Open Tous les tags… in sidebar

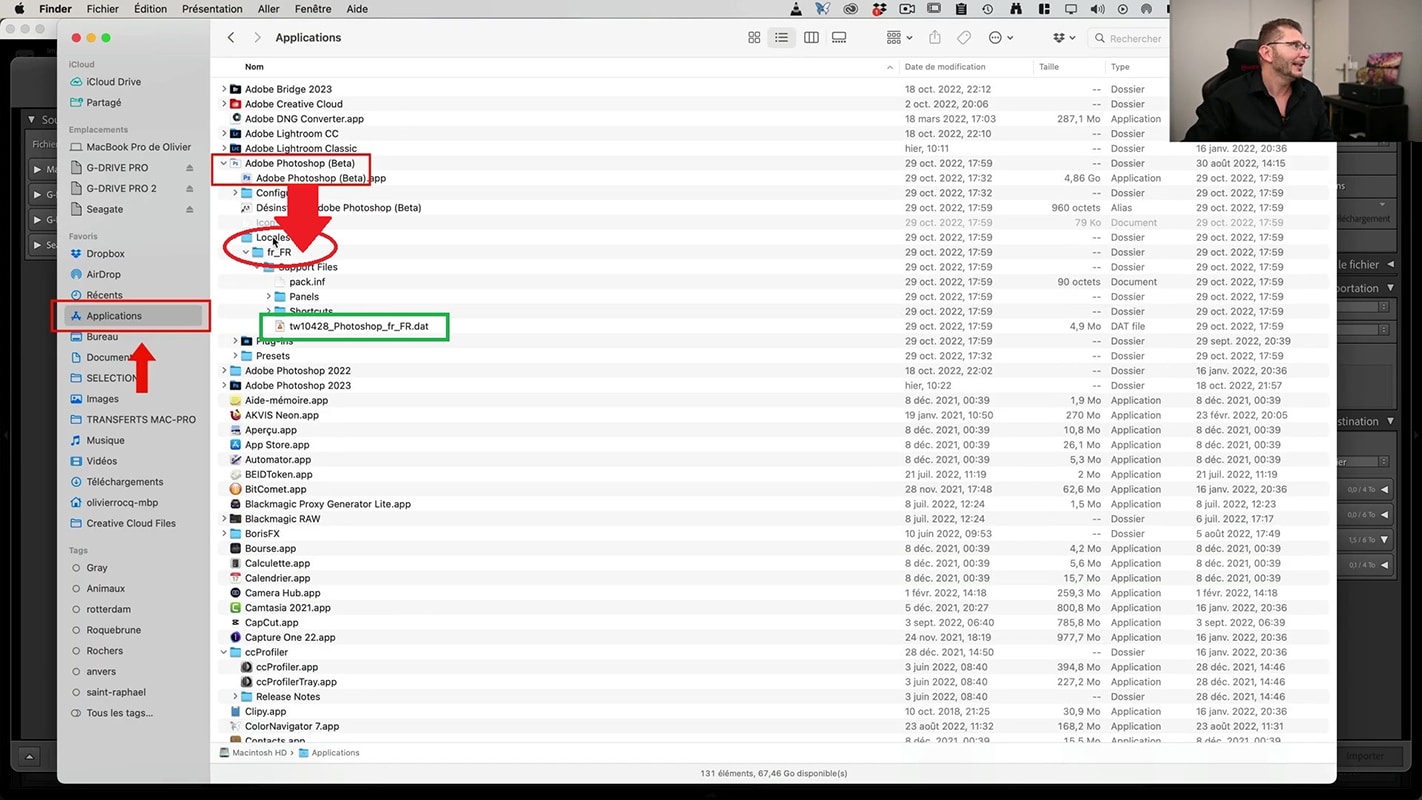(119, 713)
